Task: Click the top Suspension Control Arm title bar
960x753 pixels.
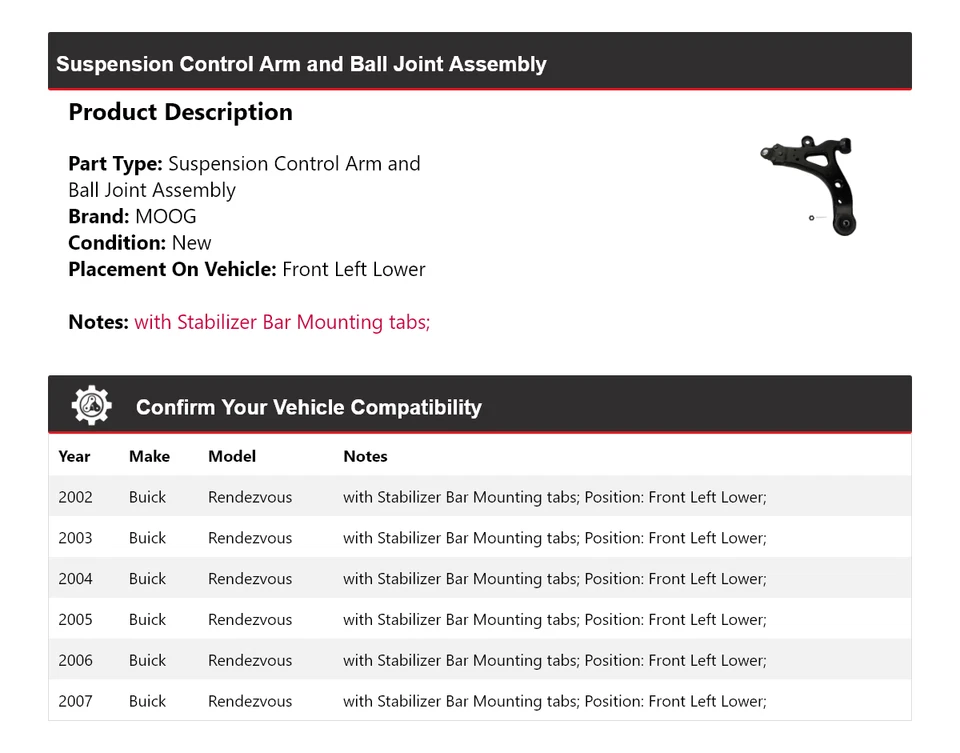Action: click(479, 62)
